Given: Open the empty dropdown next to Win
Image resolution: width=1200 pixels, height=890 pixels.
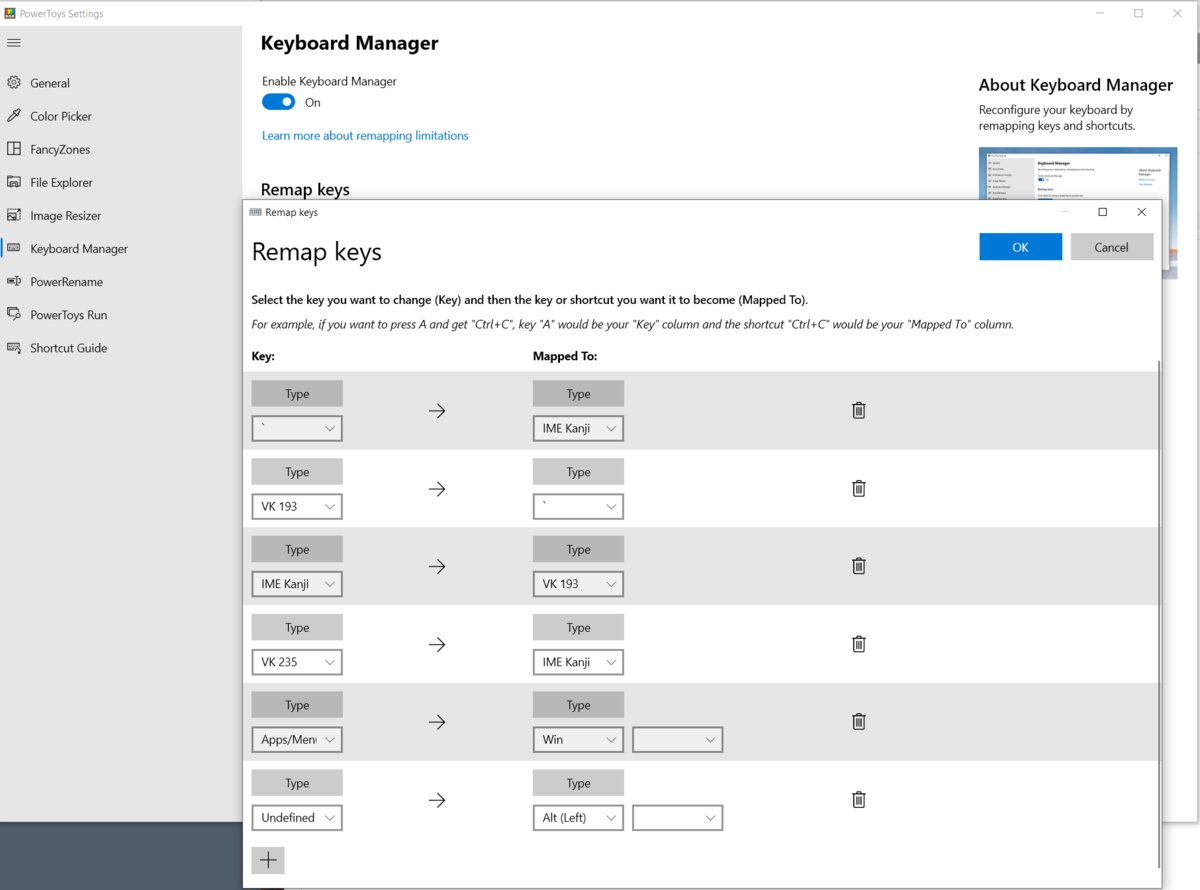Looking at the screenshot, I should pos(677,740).
